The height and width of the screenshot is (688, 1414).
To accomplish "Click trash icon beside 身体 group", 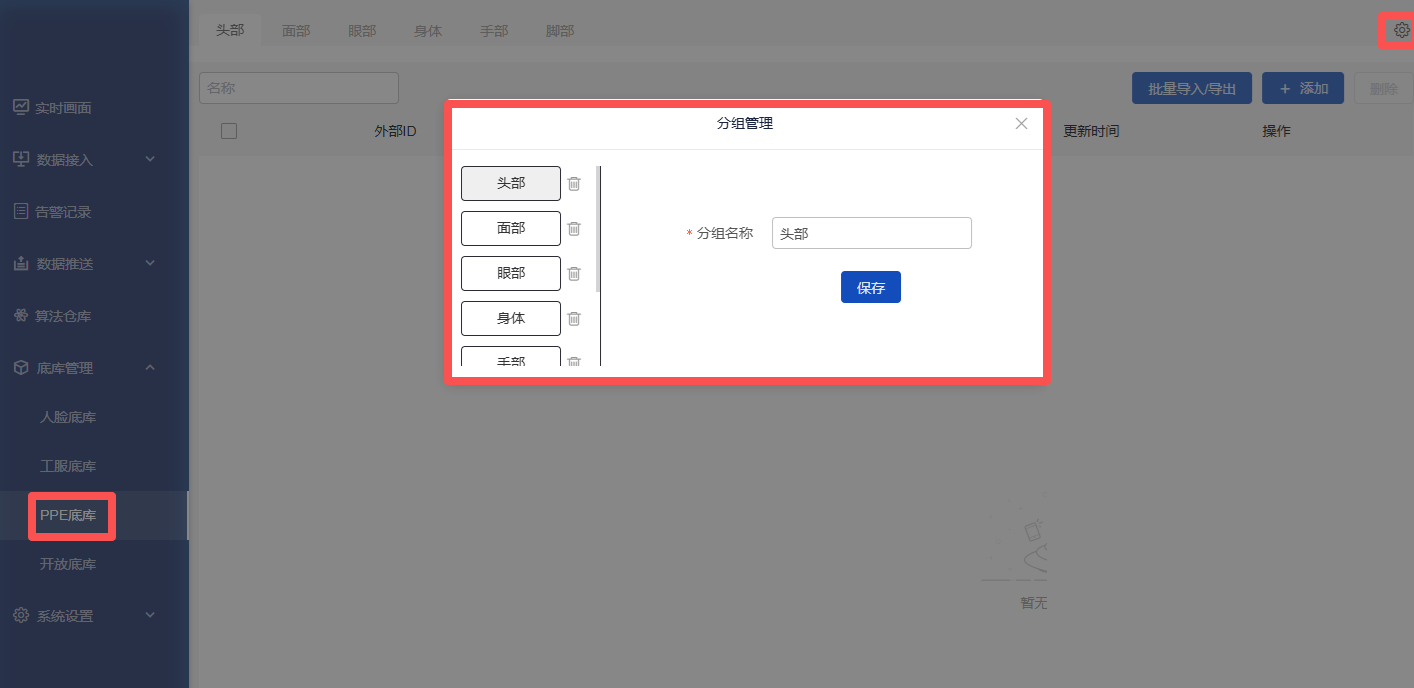I will click(574, 318).
